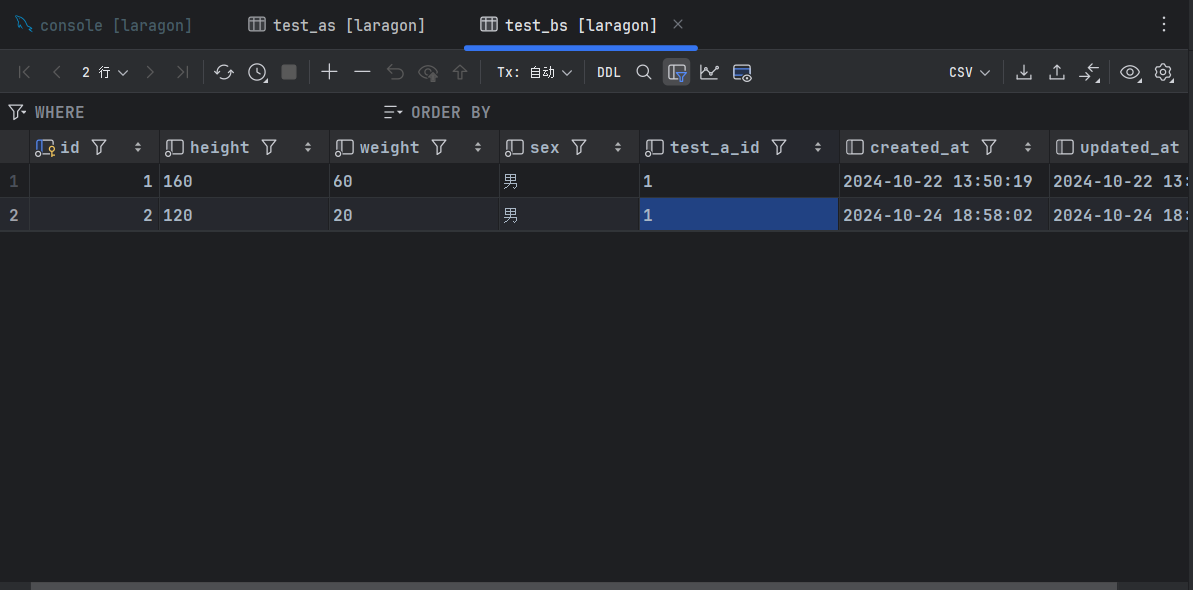This screenshot has width=1193, height=590.
Task: Click the import data upload icon
Action: 1057,72
